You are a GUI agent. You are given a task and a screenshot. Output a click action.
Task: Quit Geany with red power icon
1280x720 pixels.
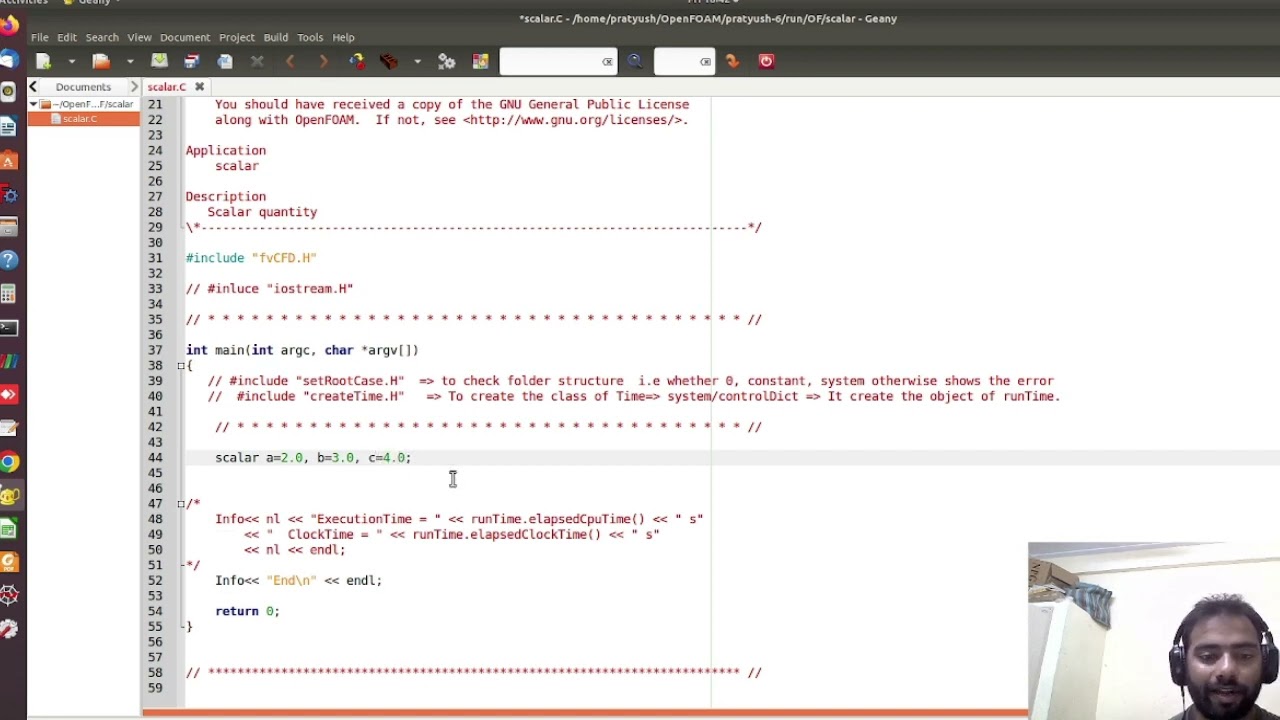[x=766, y=61]
